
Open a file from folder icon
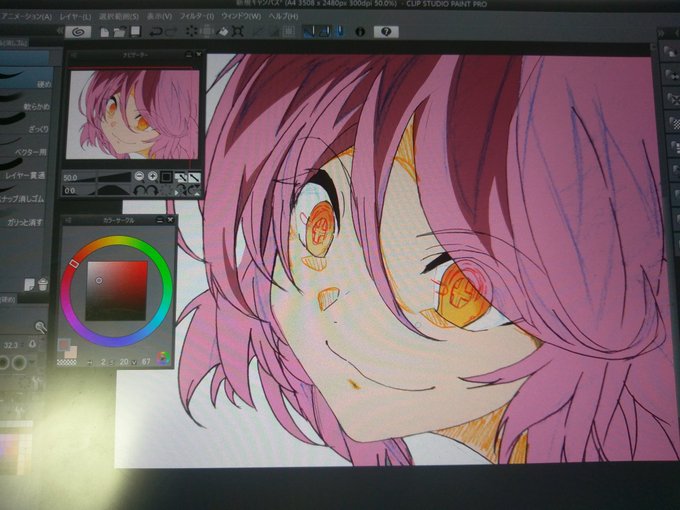pos(120,32)
